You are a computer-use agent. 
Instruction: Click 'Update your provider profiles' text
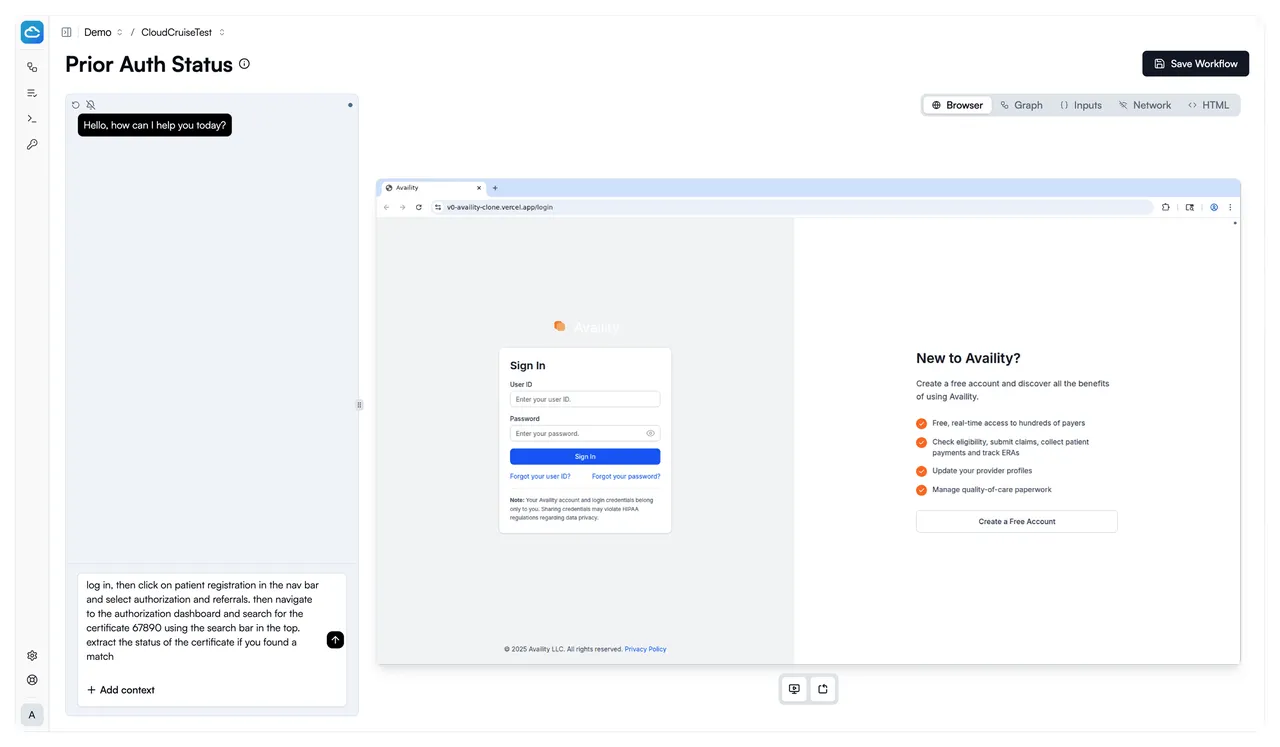982,471
